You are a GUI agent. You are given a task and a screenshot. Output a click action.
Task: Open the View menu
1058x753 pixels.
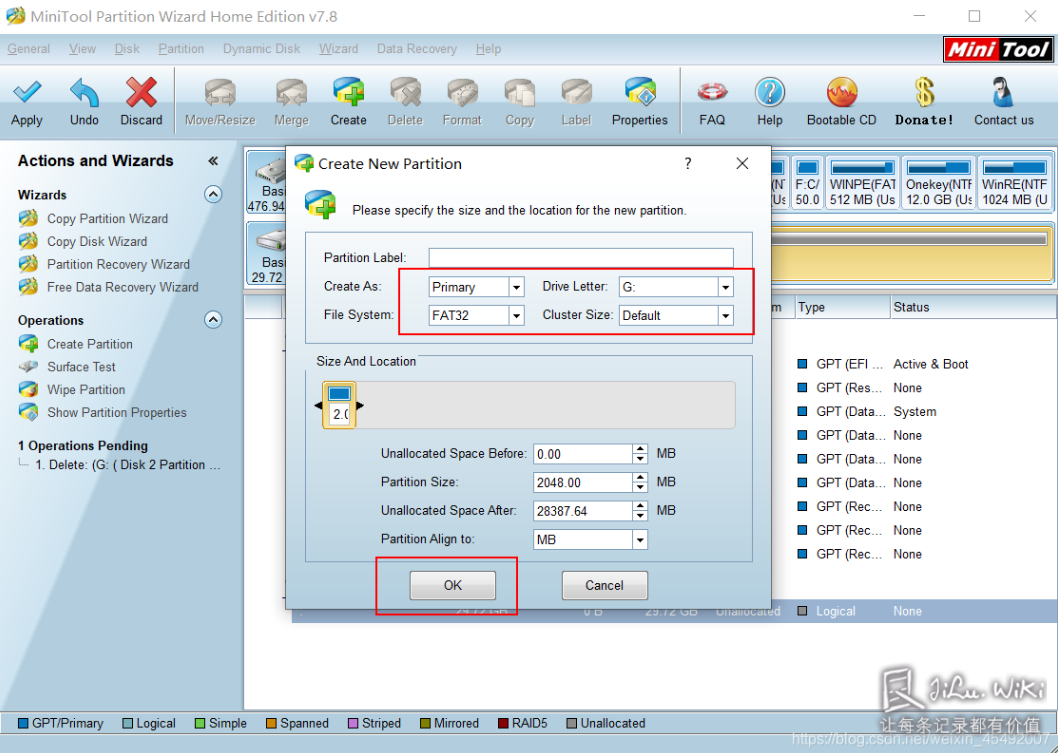pos(82,49)
